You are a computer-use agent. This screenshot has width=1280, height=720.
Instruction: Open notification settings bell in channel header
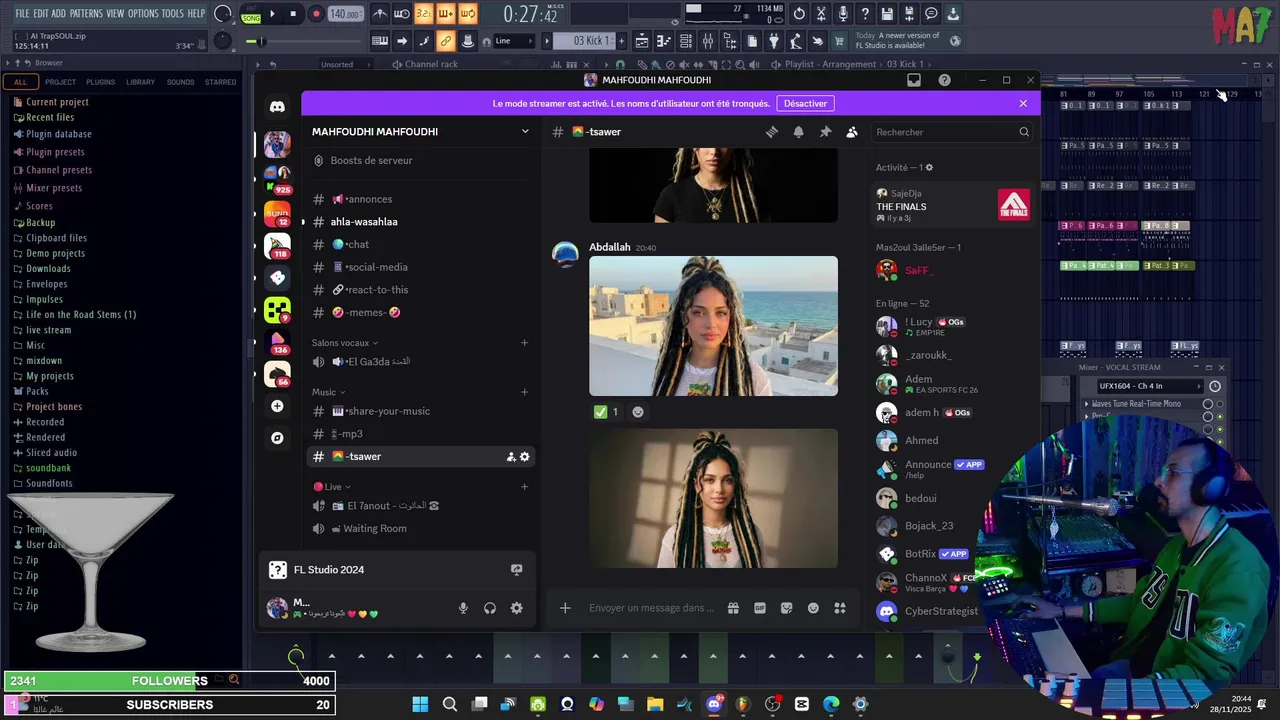coord(798,132)
